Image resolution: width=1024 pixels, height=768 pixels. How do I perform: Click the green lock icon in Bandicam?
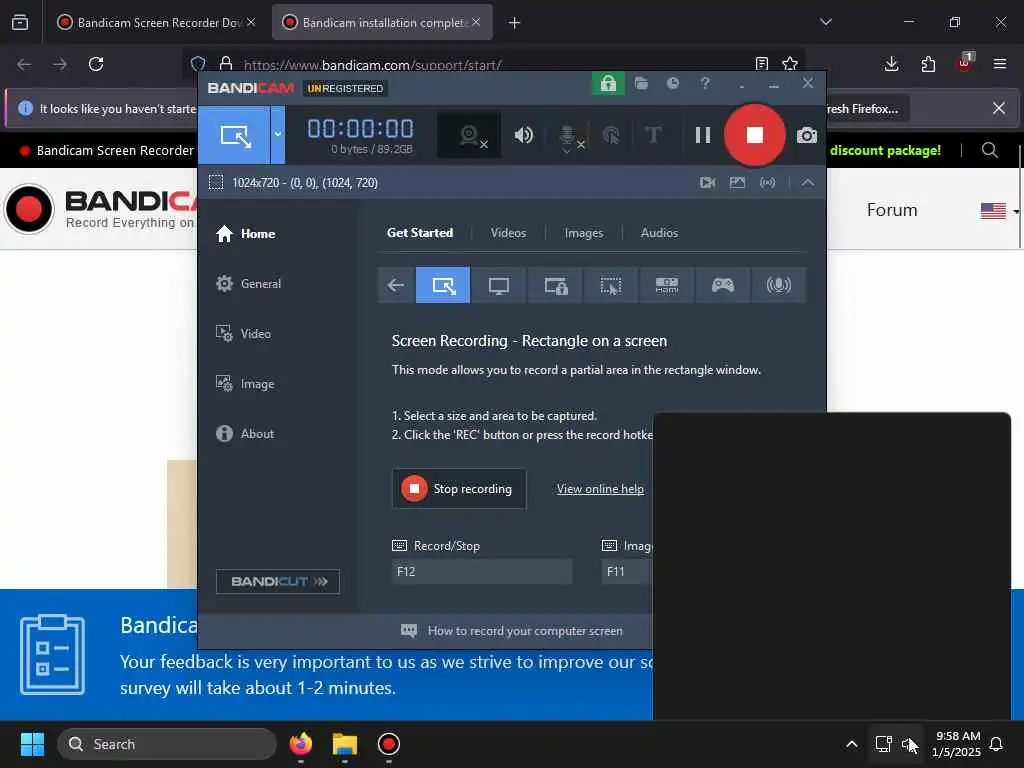tap(608, 84)
